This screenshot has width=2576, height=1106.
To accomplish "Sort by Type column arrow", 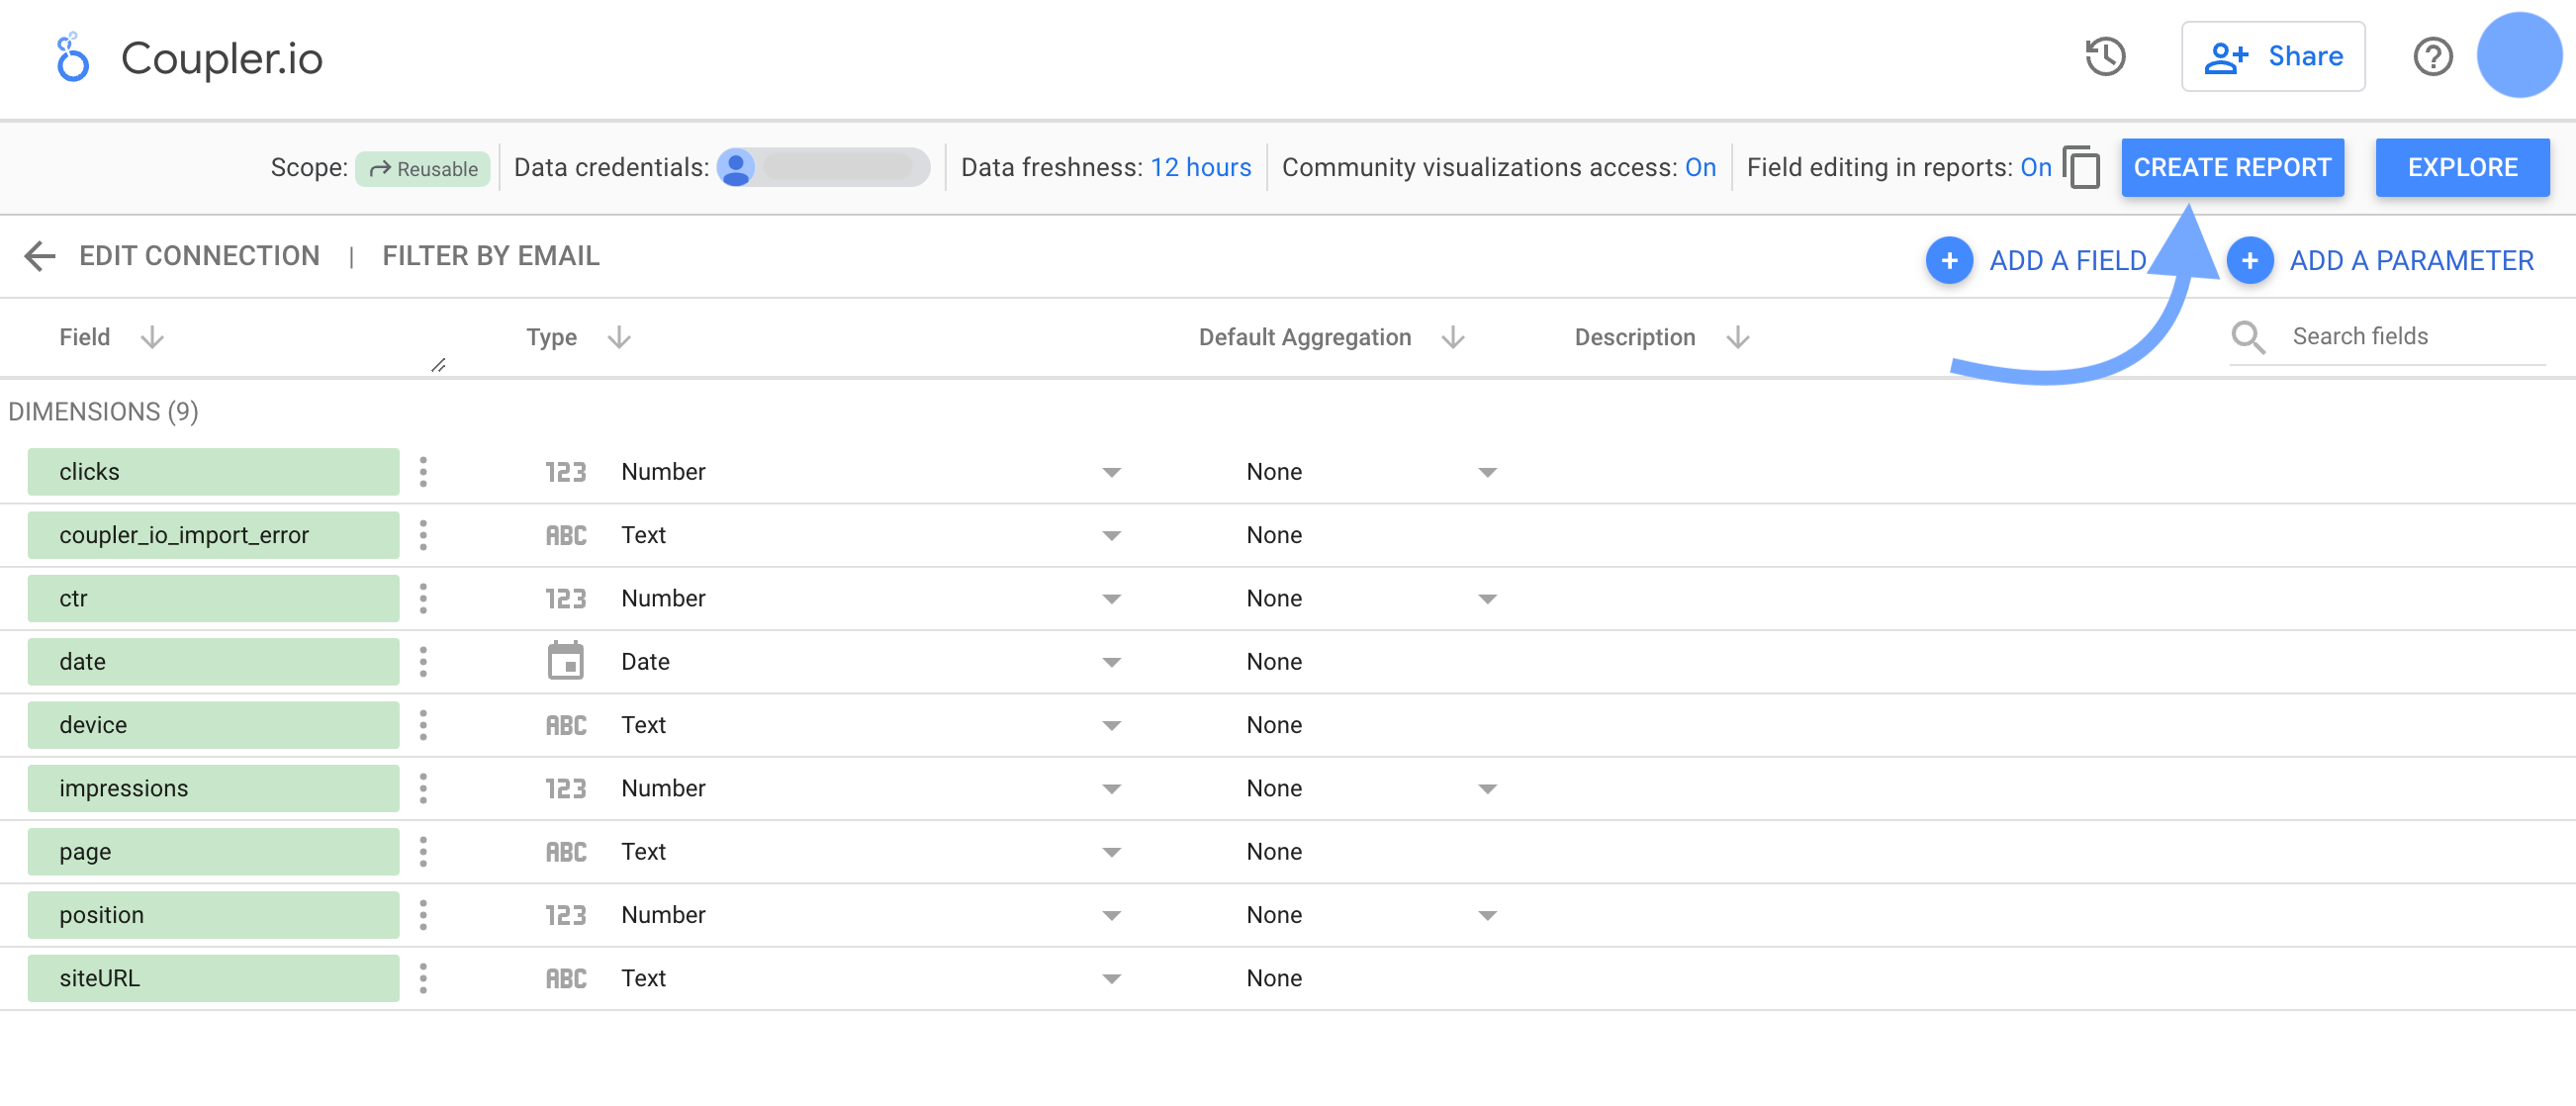I will coord(619,338).
